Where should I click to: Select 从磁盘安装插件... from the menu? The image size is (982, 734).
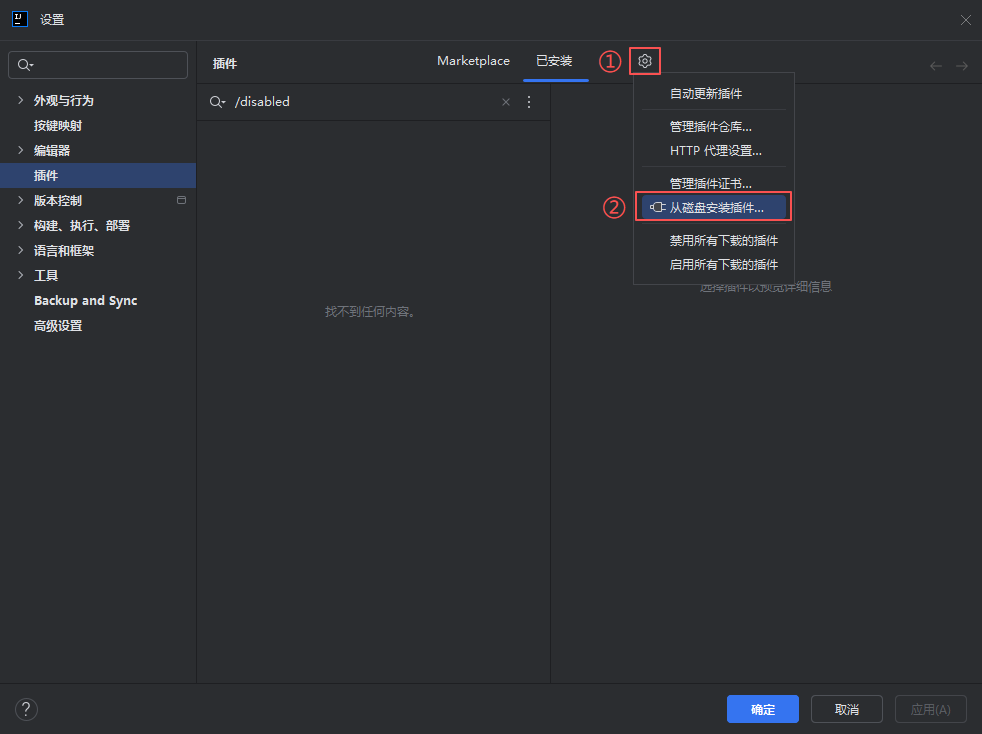point(716,208)
